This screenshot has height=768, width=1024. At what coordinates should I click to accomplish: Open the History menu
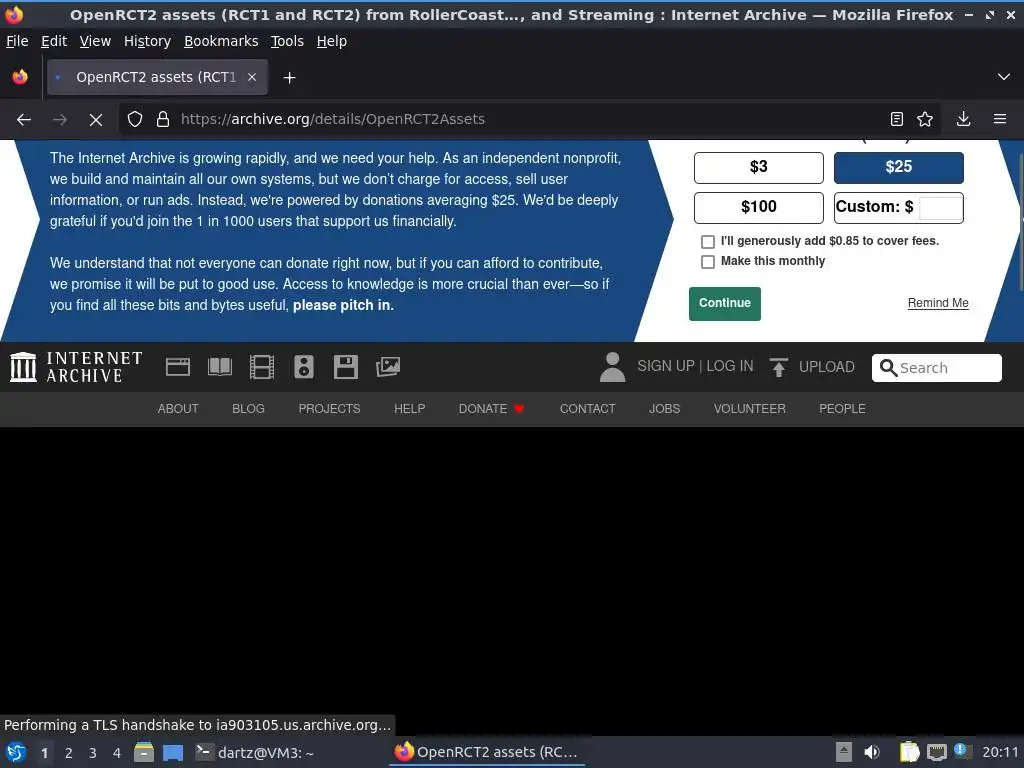coord(148,41)
